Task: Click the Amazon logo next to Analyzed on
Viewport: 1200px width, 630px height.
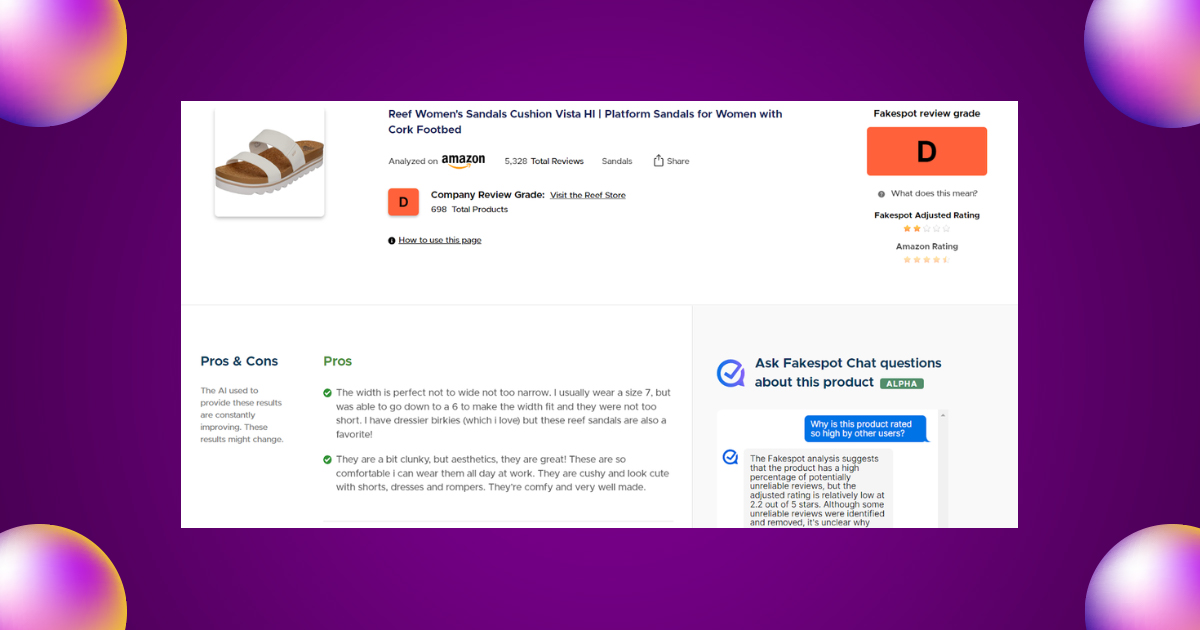Action: (x=463, y=161)
